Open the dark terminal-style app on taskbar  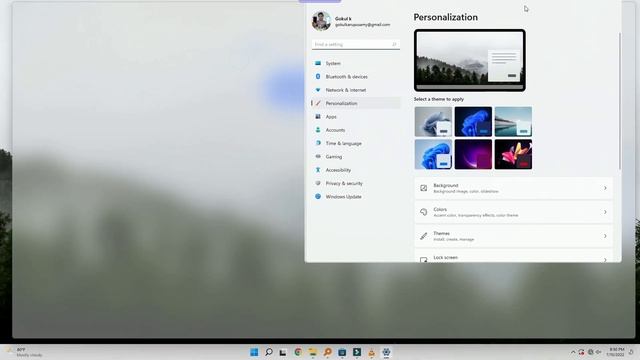tap(357, 352)
